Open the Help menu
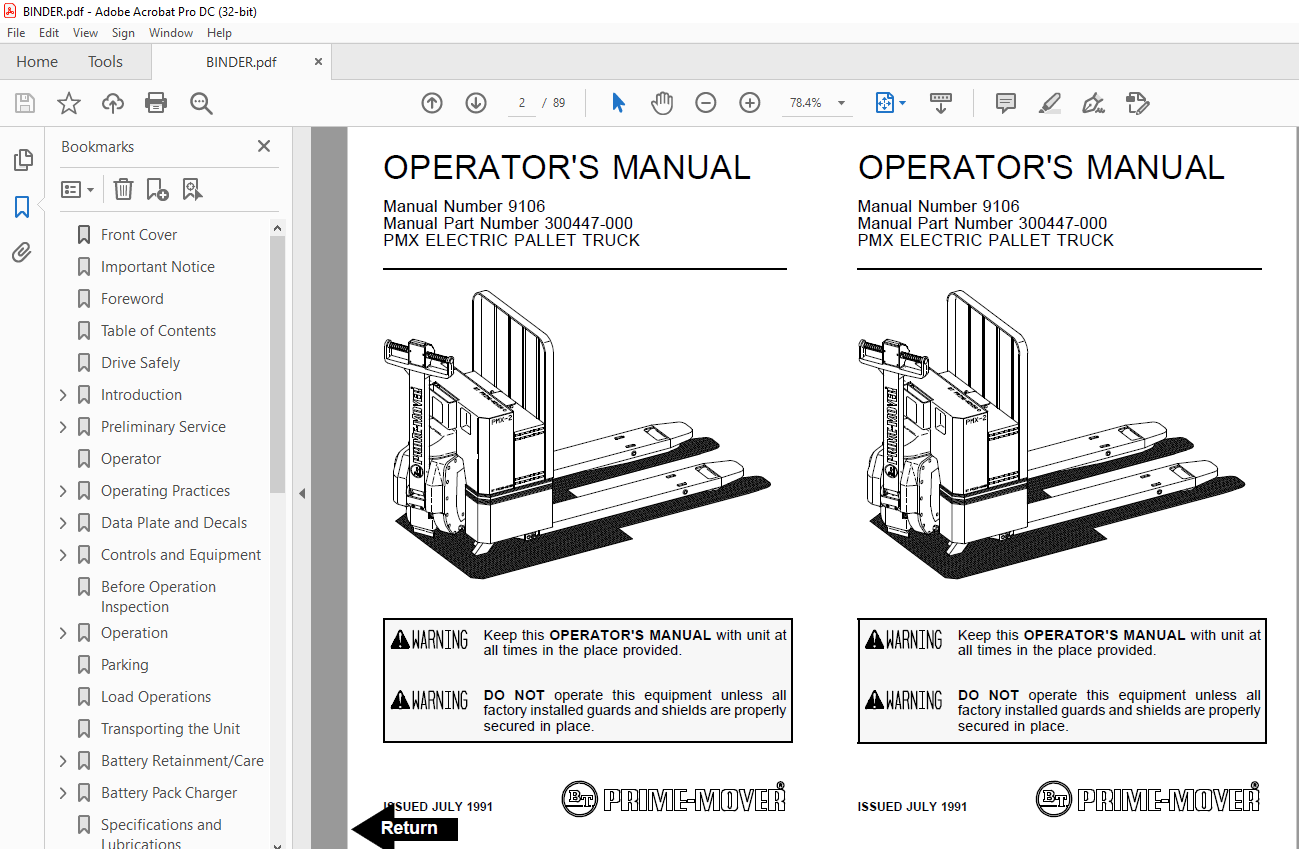Viewport: 1299px width, 849px height. [x=219, y=33]
